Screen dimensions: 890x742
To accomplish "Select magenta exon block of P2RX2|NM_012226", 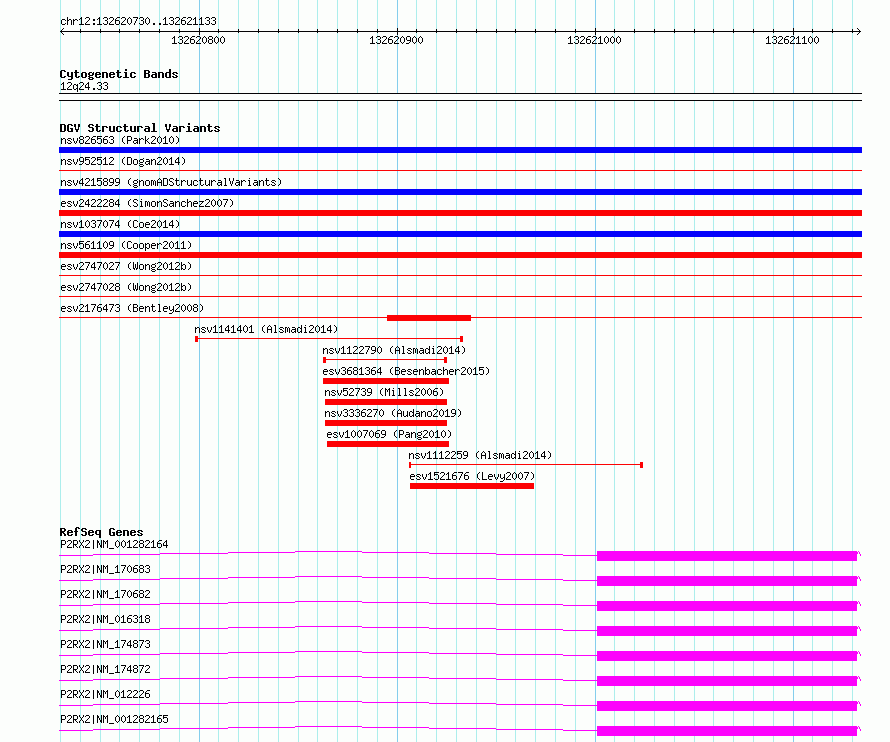I will pos(727,706).
